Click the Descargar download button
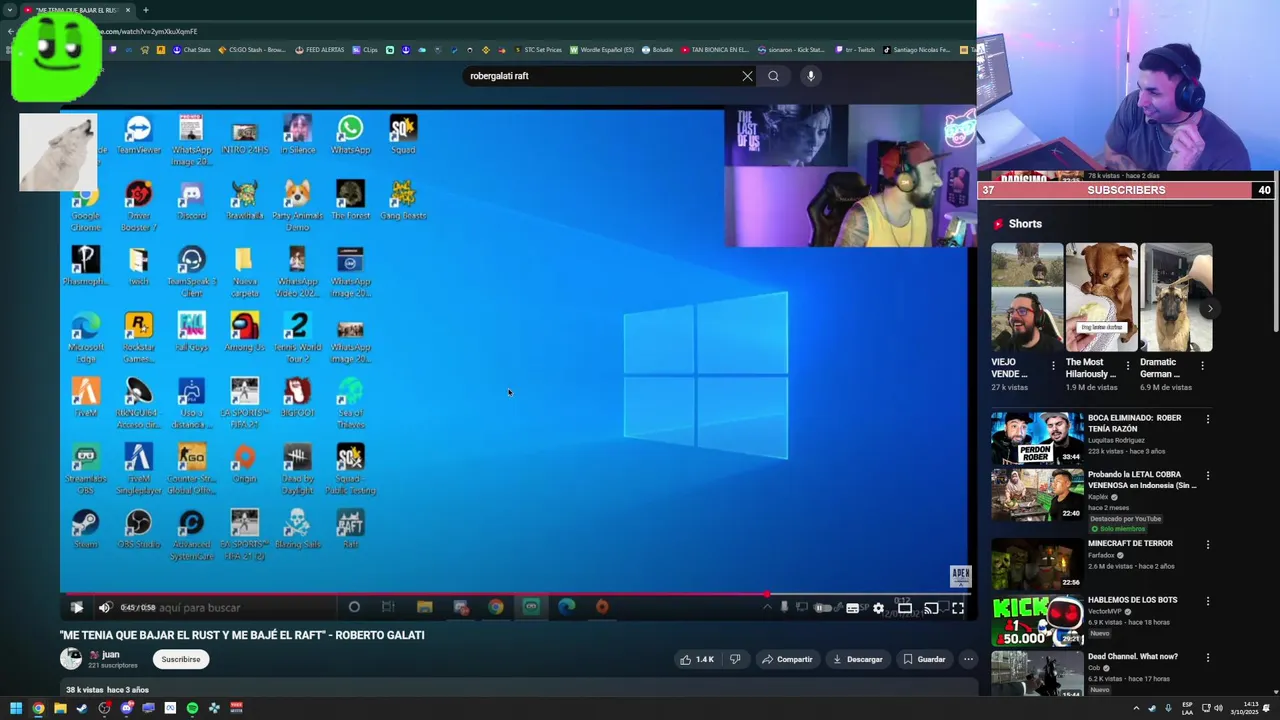This screenshot has height=720, width=1280. [x=858, y=659]
